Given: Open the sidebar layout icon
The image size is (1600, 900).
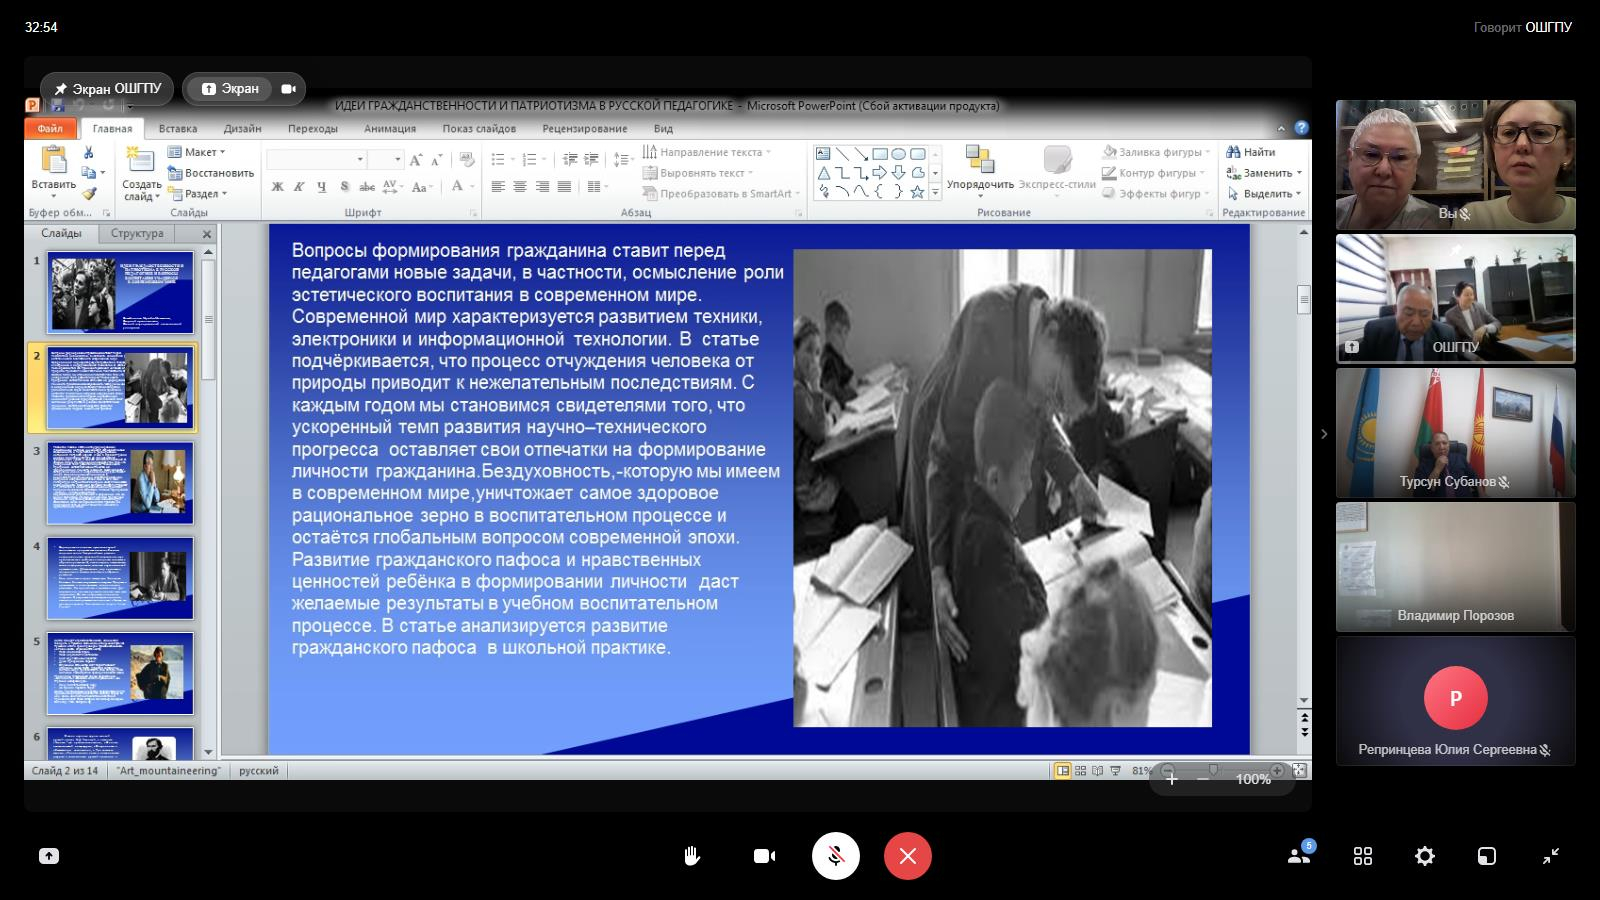Looking at the screenshot, I should tap(1487, 856).
